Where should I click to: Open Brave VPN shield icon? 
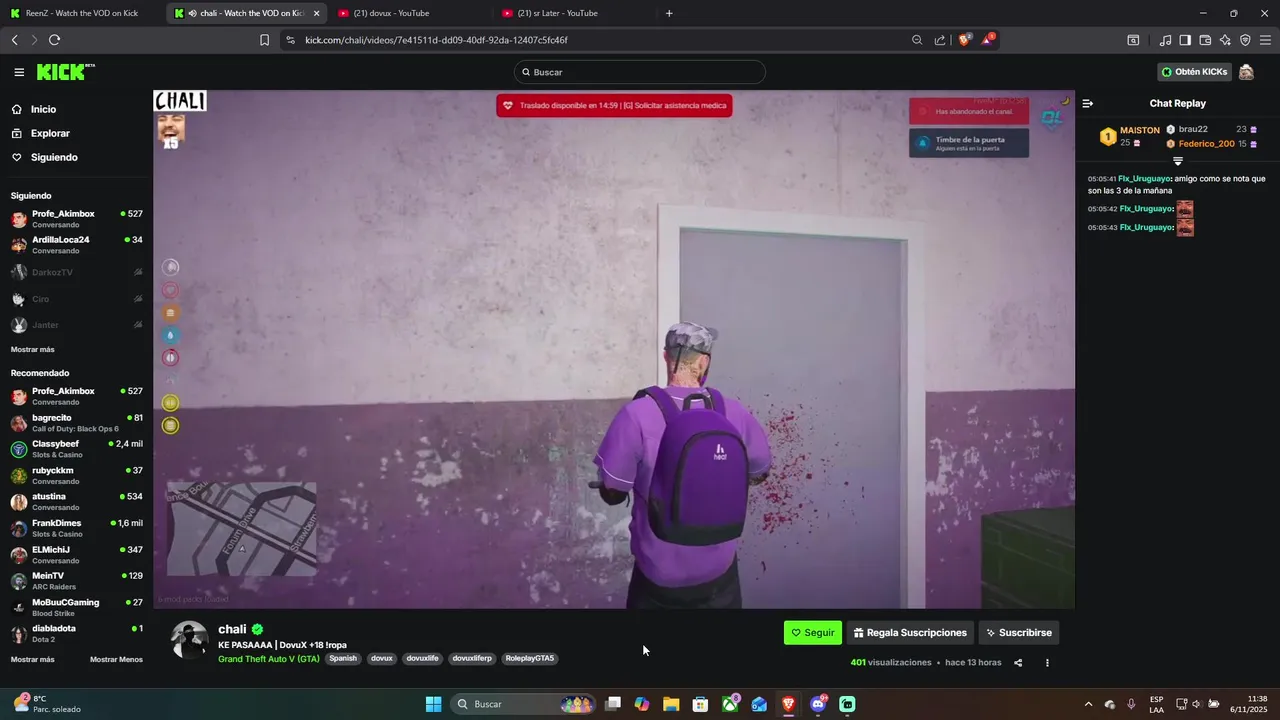1245,40
